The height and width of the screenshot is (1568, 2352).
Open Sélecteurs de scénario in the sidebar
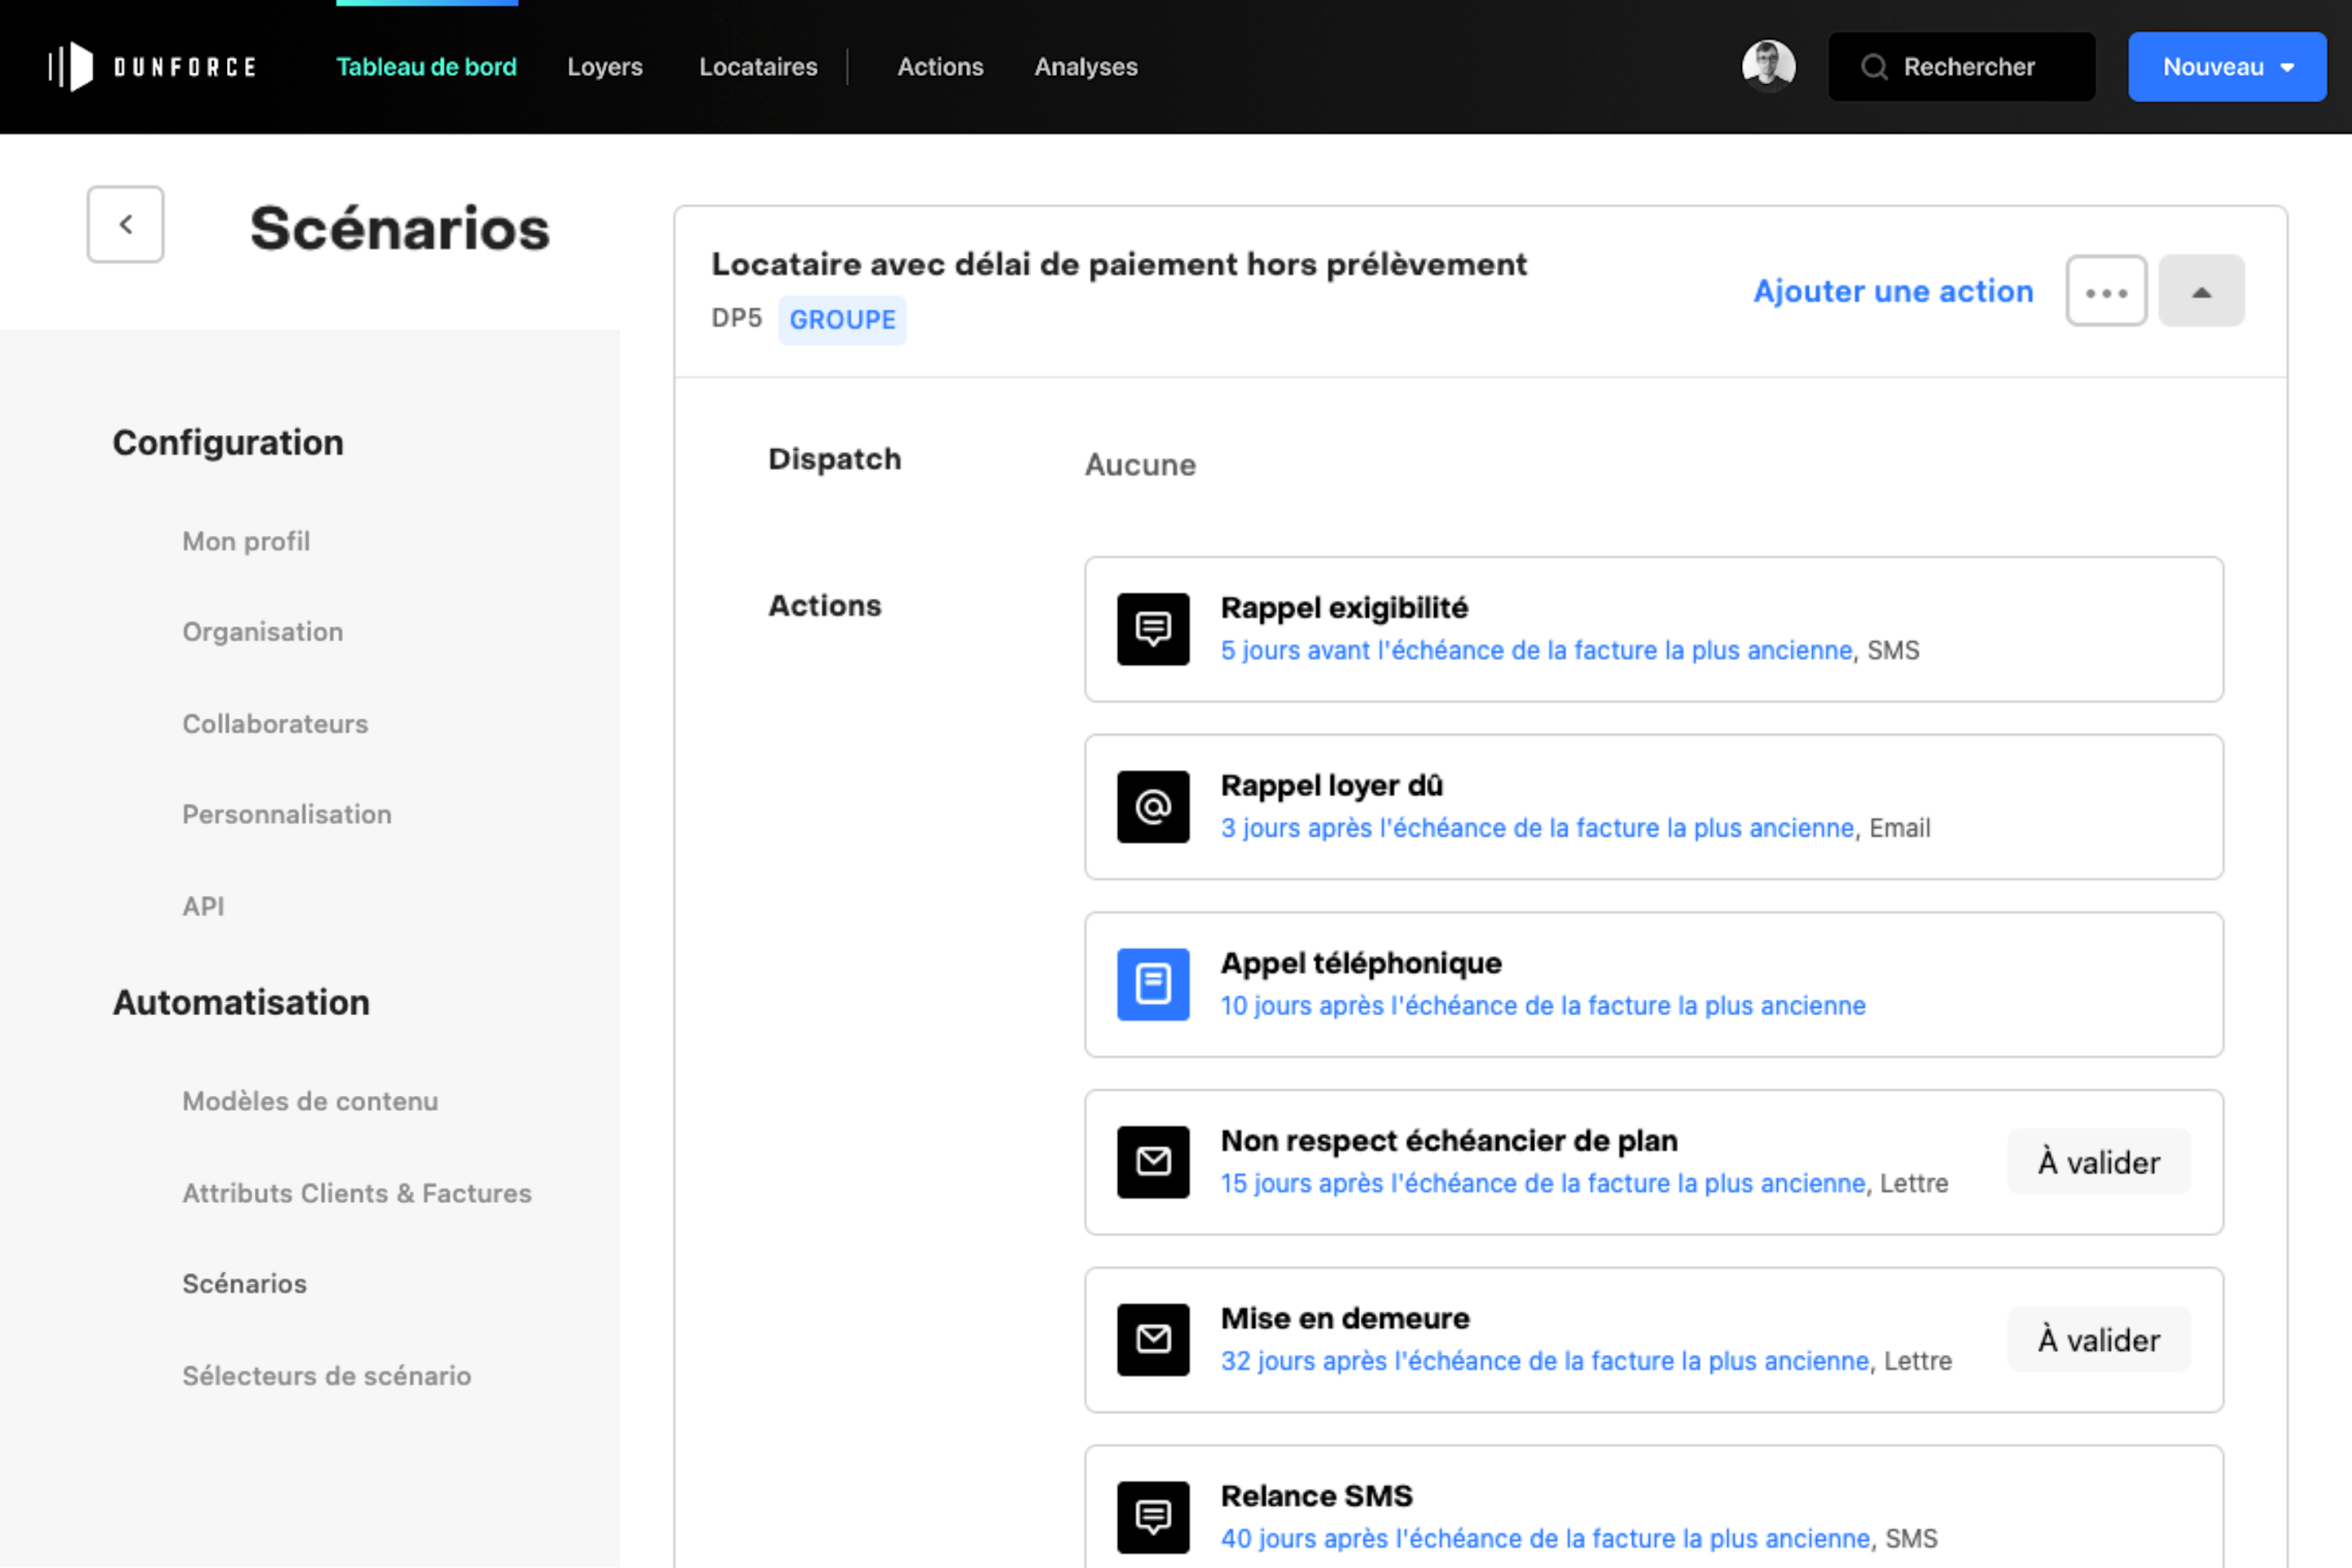click(326, 1375)
